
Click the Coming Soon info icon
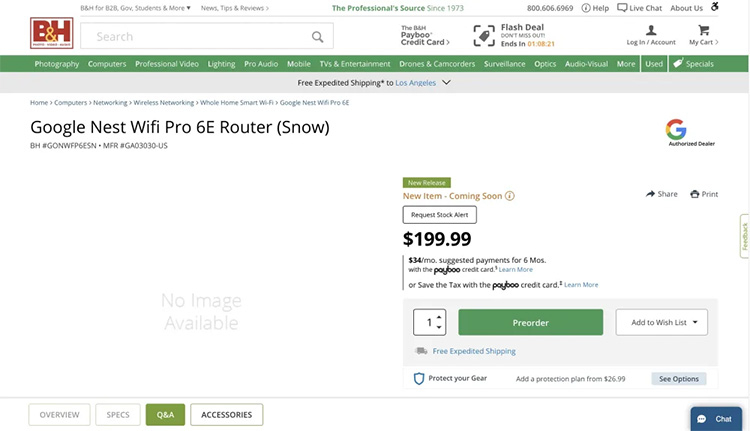[510, 196]
